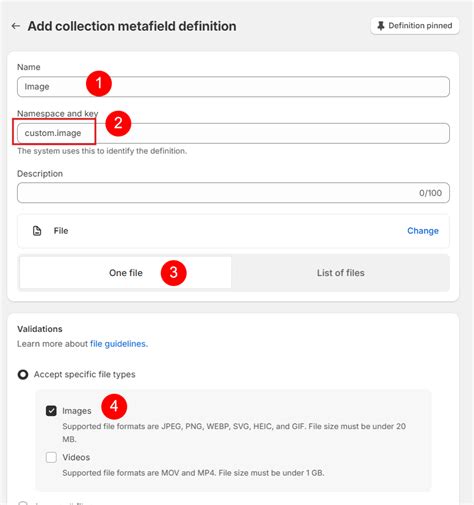
Task: Open the file guidelines link
Action: (119, 344)
